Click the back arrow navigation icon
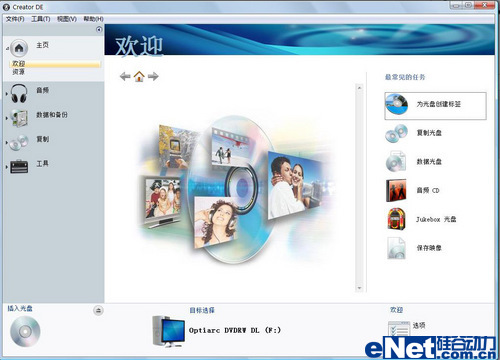The image size is (500, 360). click(125, 76)
